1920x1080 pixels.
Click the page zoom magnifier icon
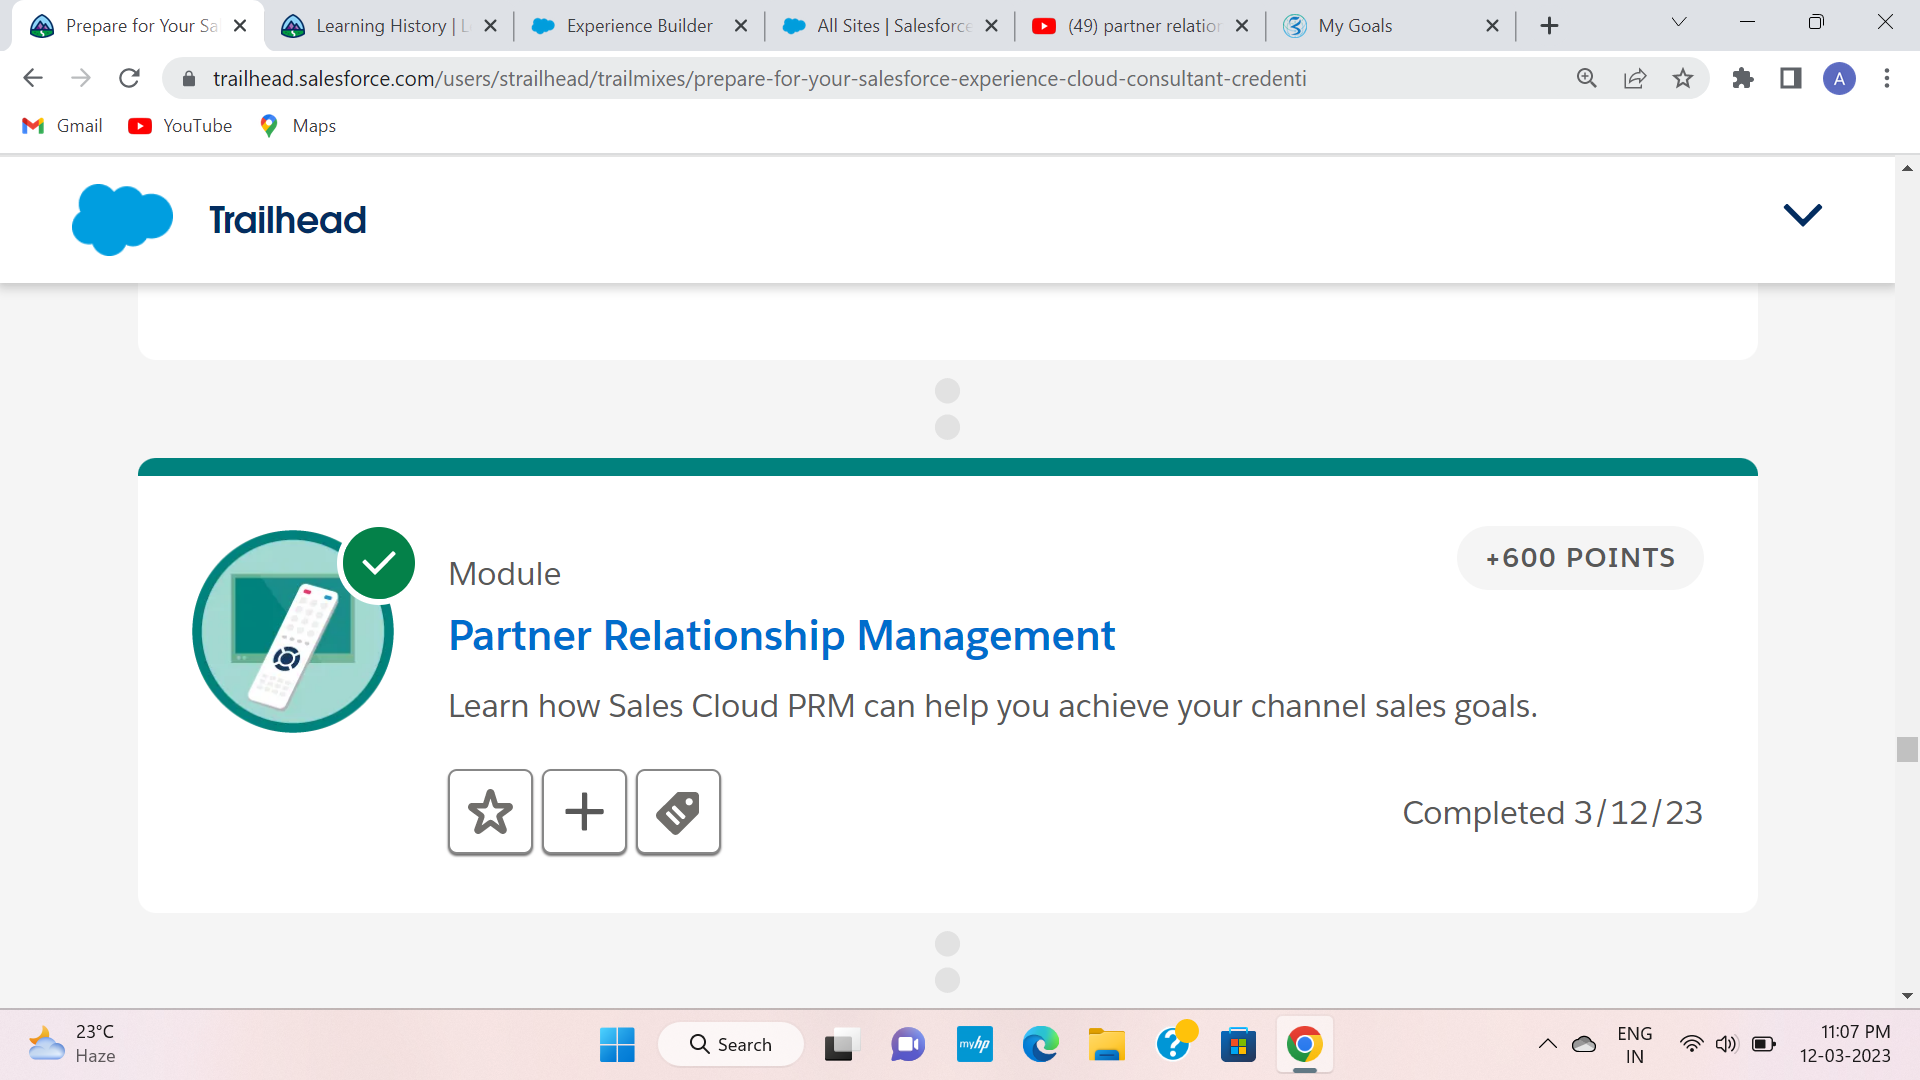(1587, 78)
